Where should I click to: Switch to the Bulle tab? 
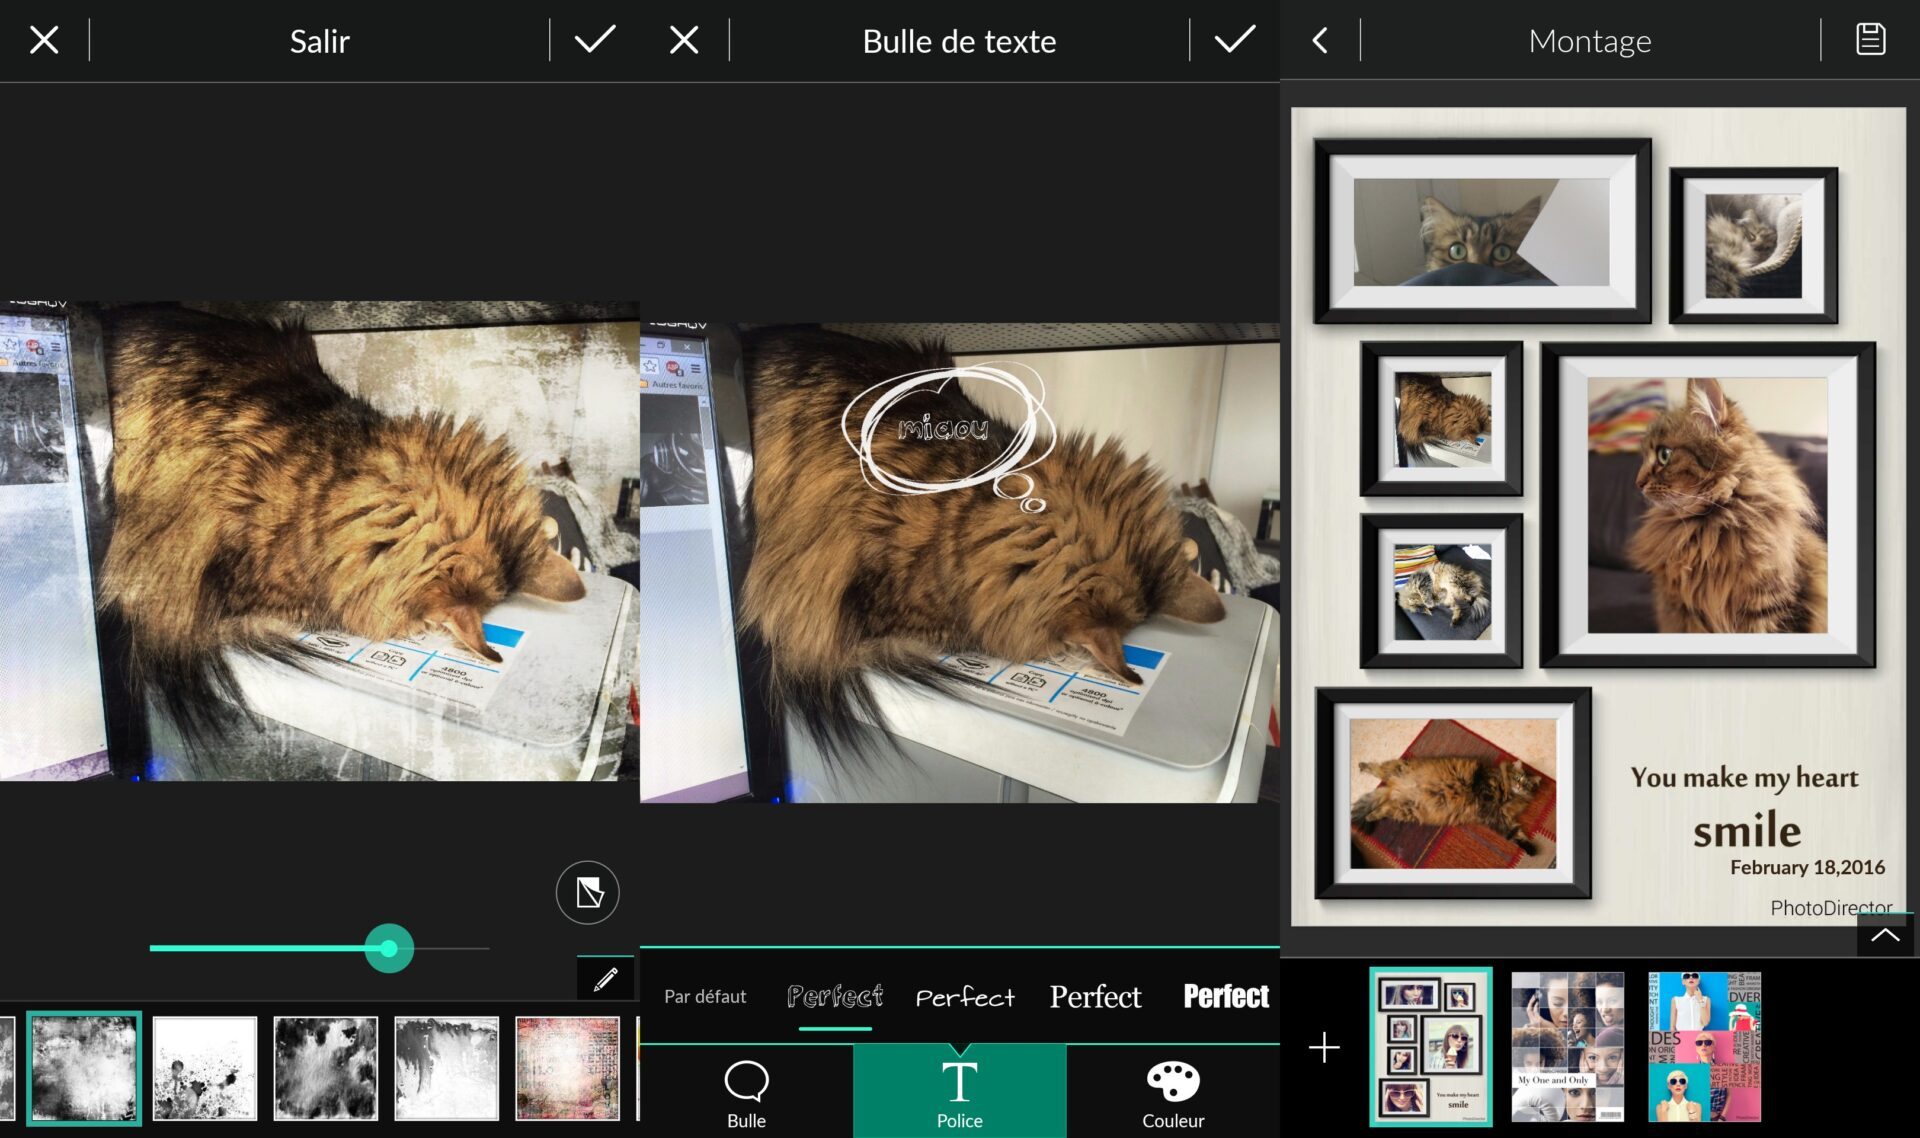click(x=746, y=1092)
